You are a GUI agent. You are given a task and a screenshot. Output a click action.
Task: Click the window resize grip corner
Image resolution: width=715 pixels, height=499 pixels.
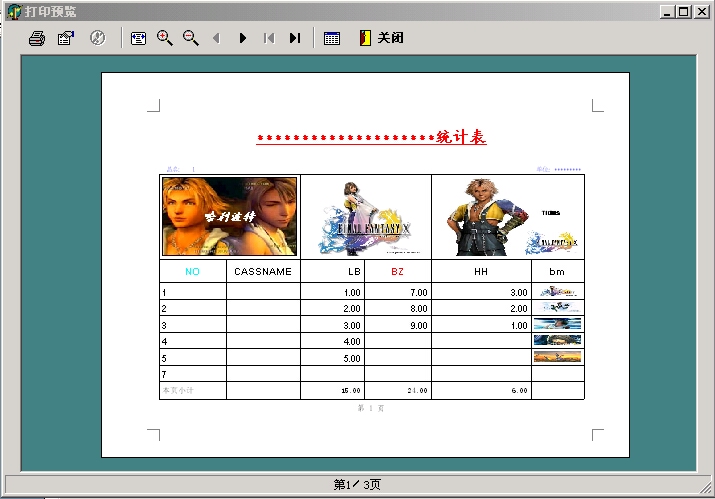point(705,487)
